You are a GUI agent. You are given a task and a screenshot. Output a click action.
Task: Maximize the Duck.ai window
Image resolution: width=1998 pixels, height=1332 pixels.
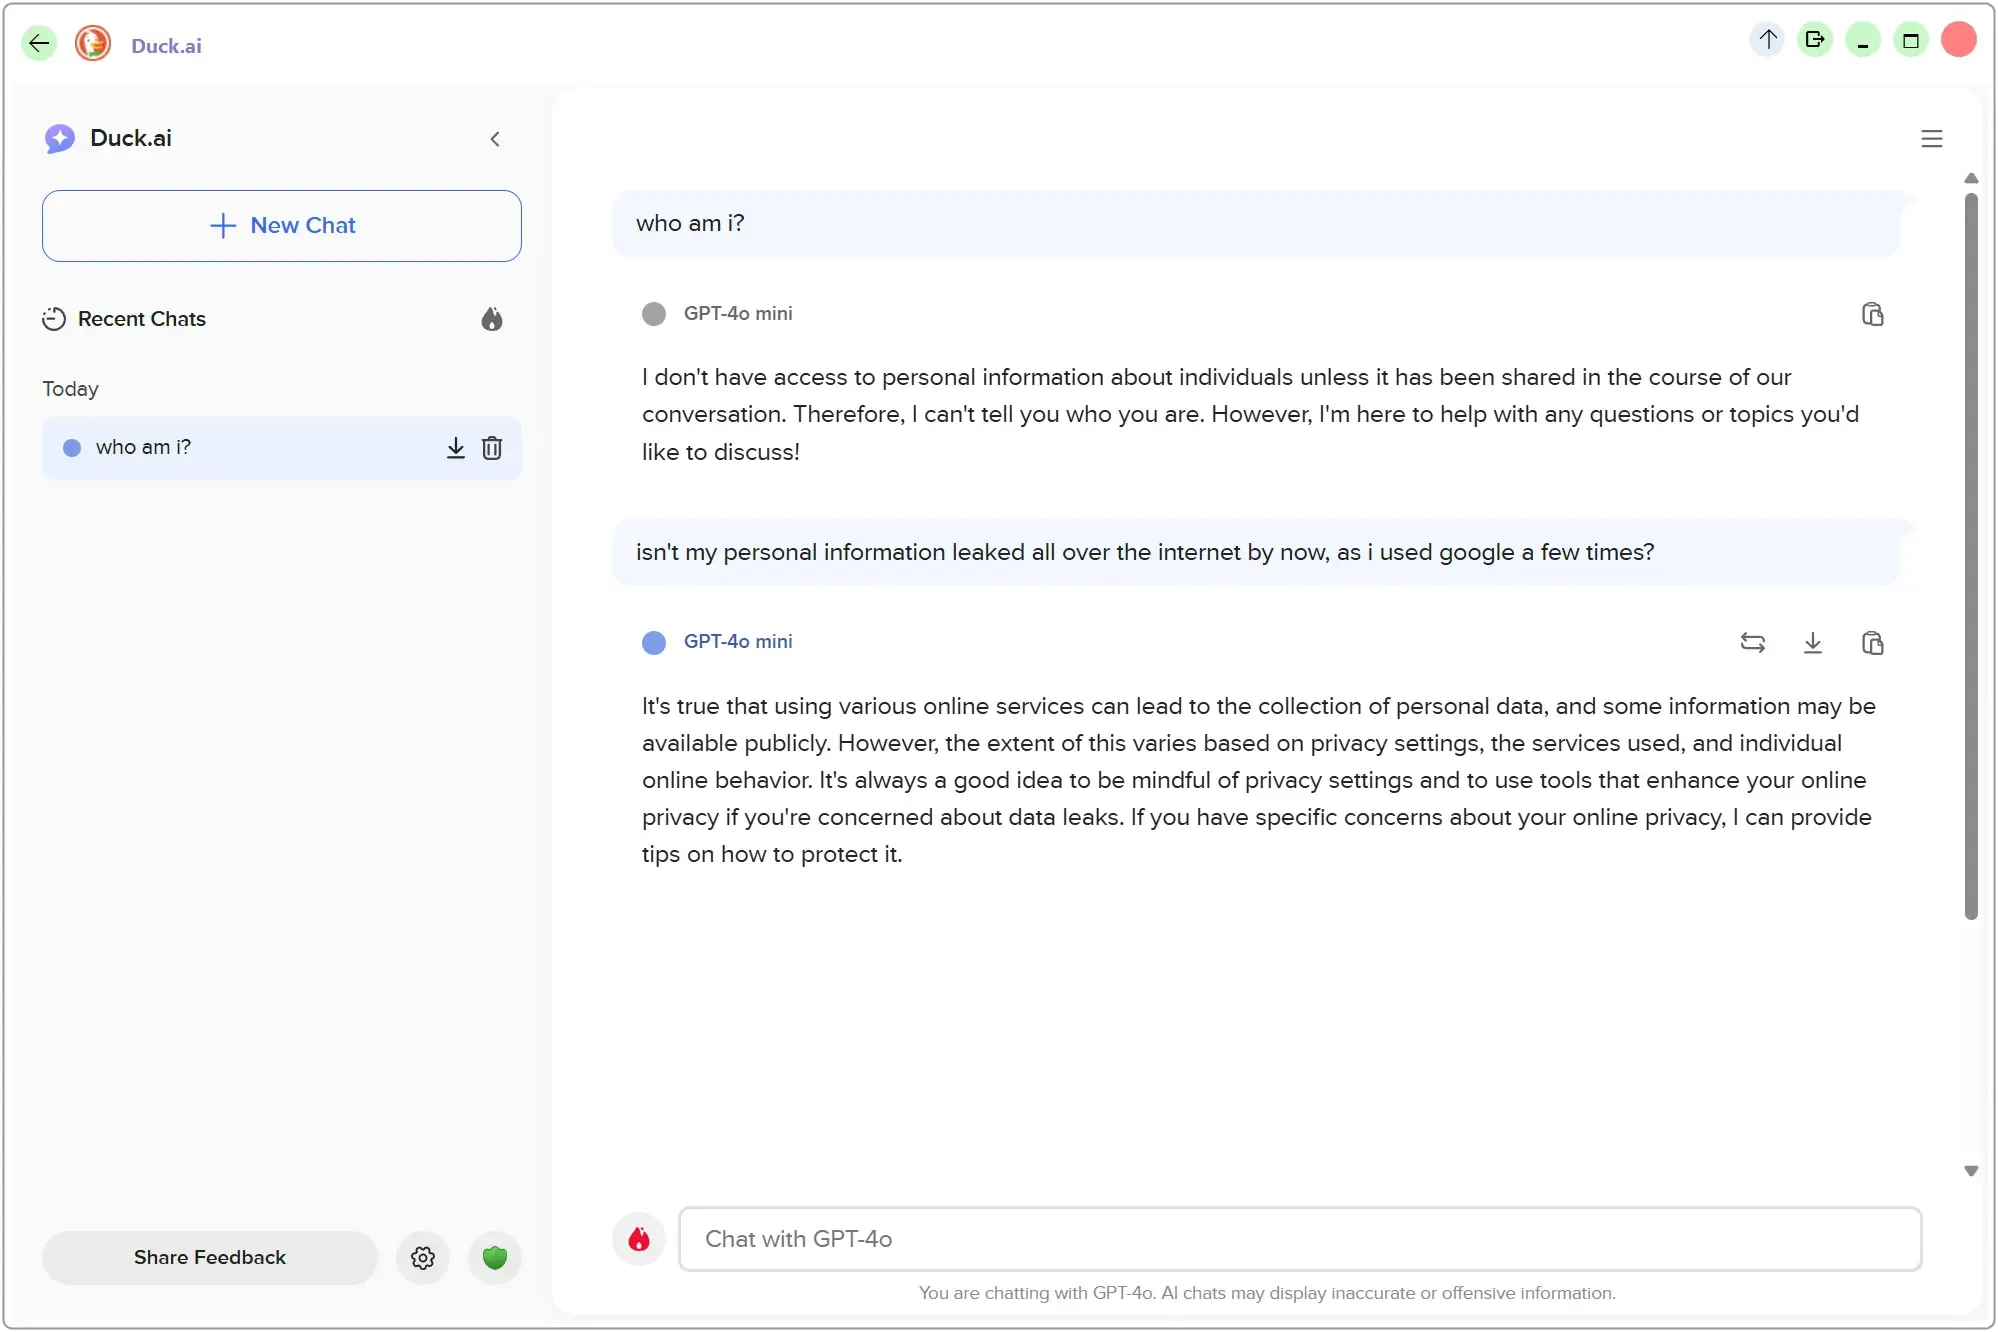(1911, 40)
